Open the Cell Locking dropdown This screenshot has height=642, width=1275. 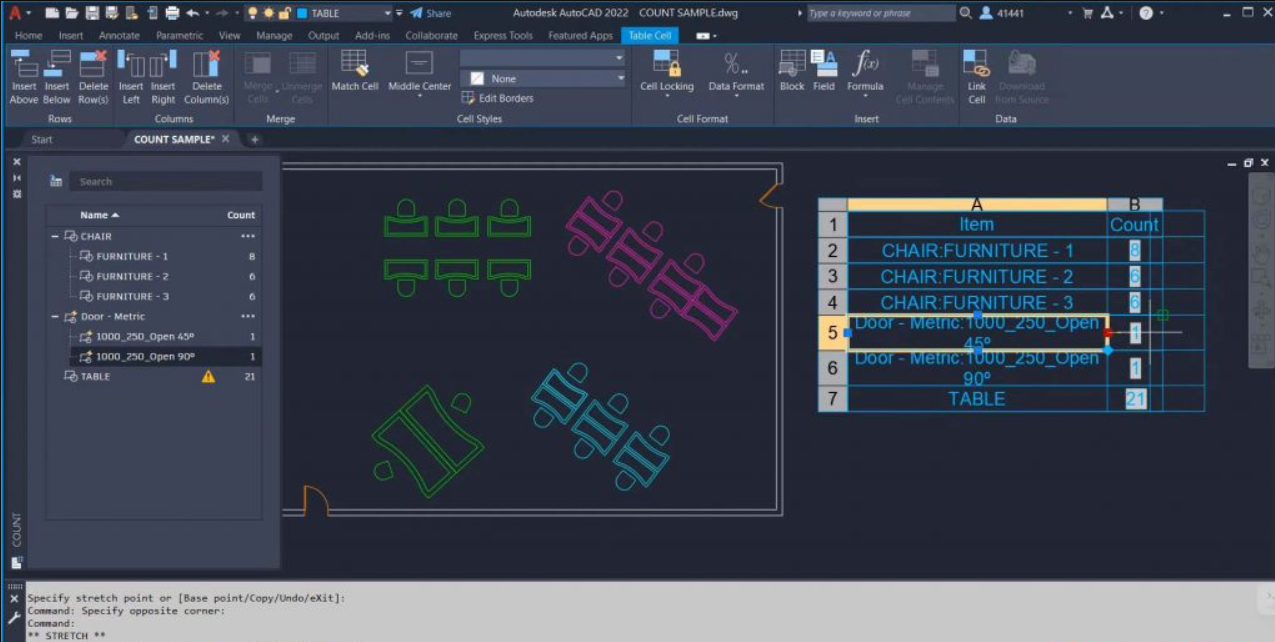667,97
